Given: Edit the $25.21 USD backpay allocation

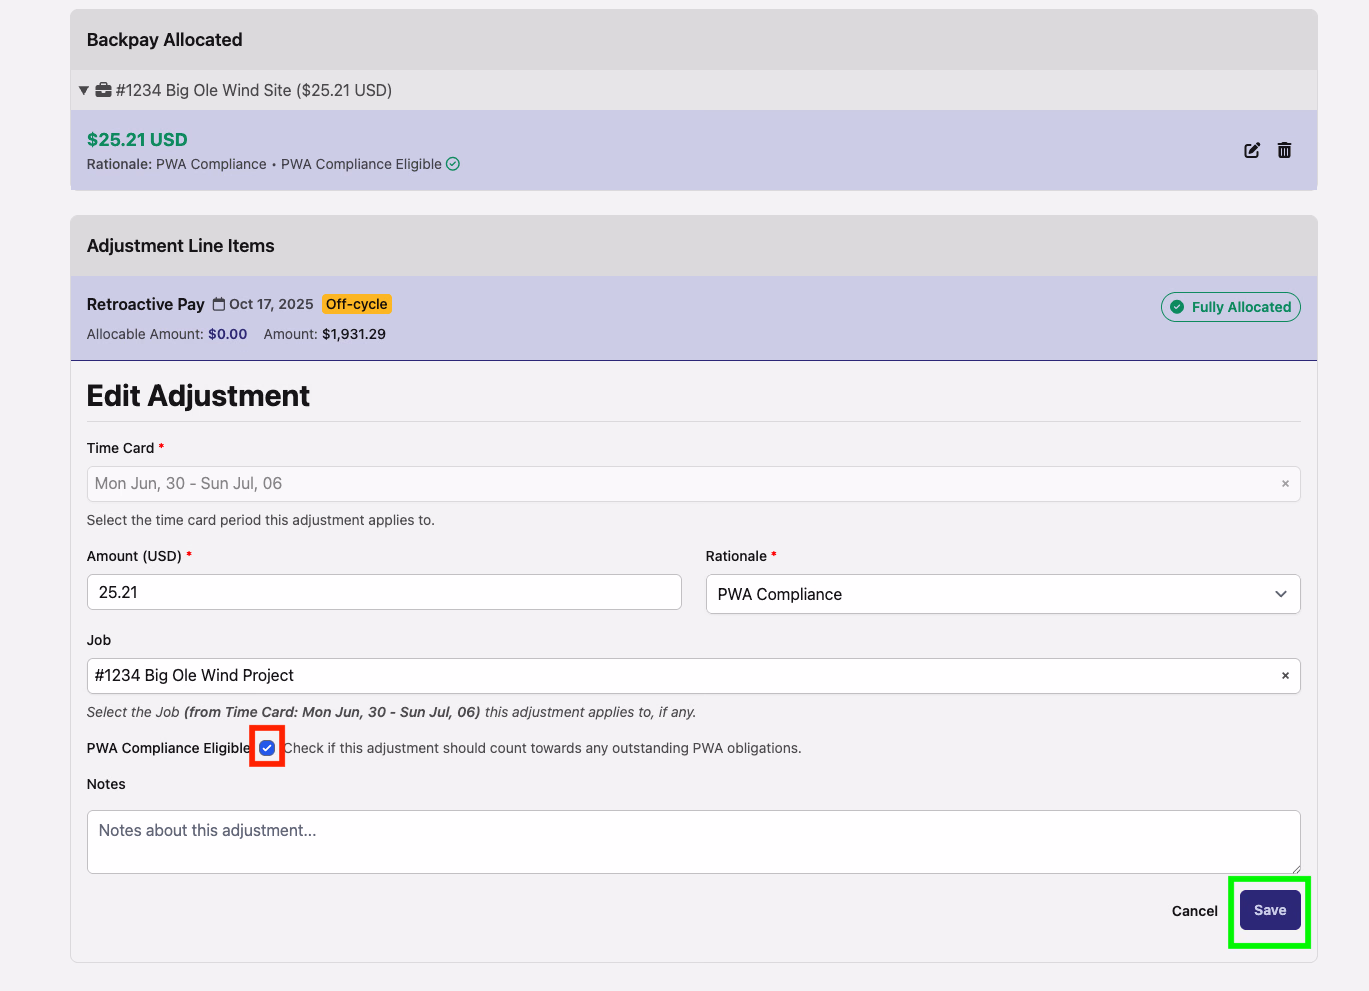Looking at the screenshot, I should 1252,150.
